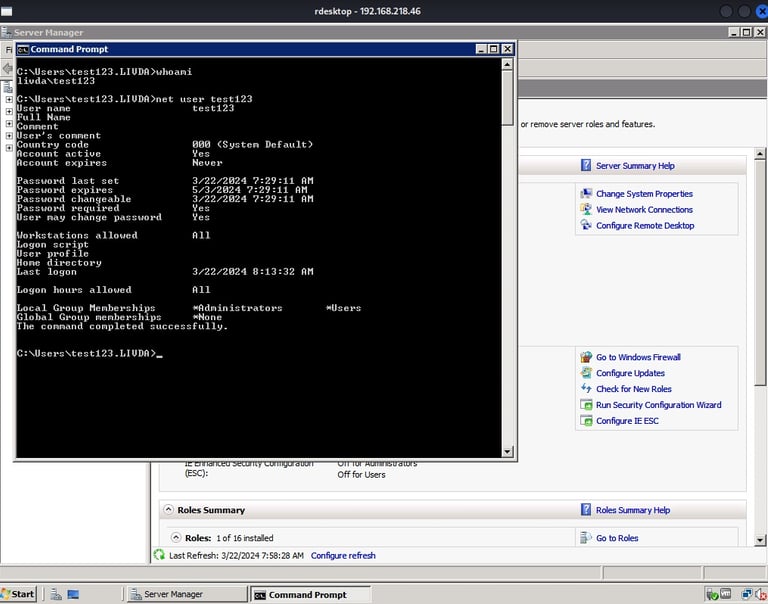Click the Change System Properties icon
This screenshot has height=604, width=768.
tap(586, 194)
